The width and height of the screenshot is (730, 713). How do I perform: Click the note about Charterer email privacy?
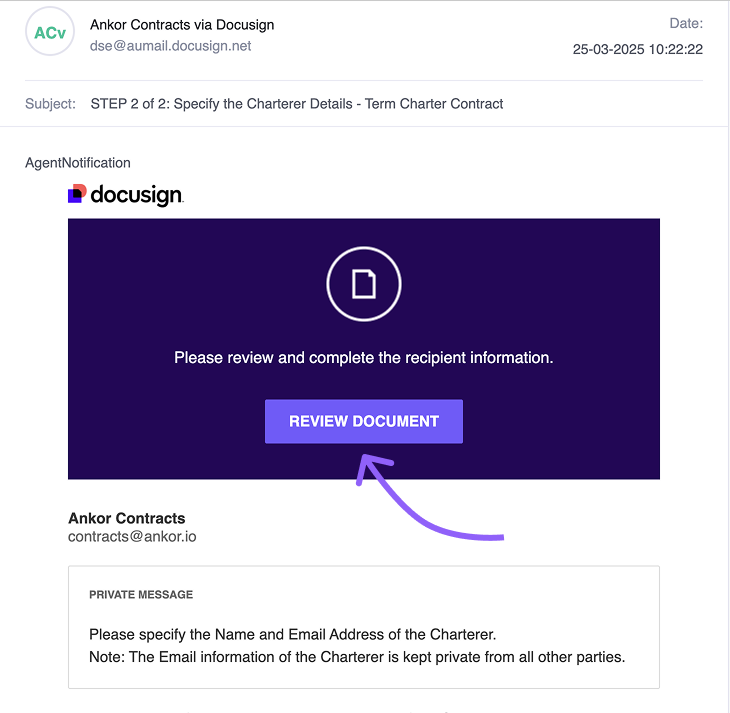pyautogui.click(x=357, y=657)
